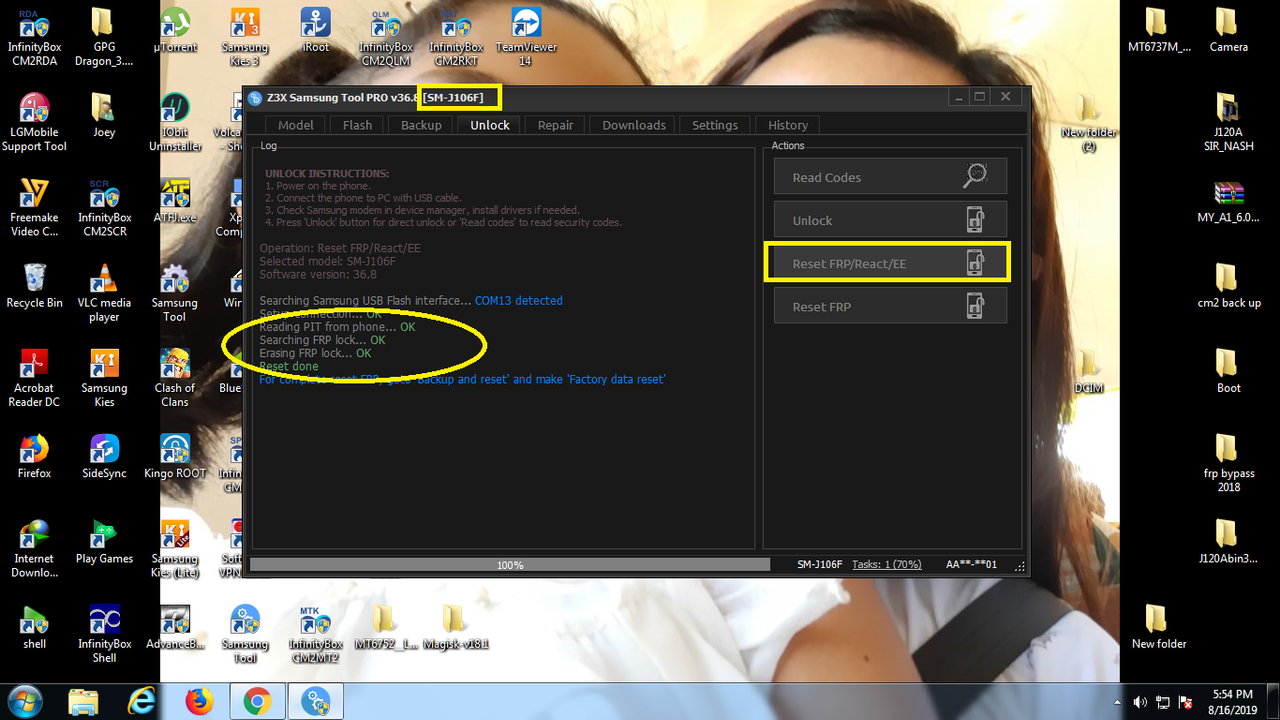Open Google Chrome from the taskbar
Image resolution: width=1280 pixels, height=720 pixels.
(x=257, y=701)
